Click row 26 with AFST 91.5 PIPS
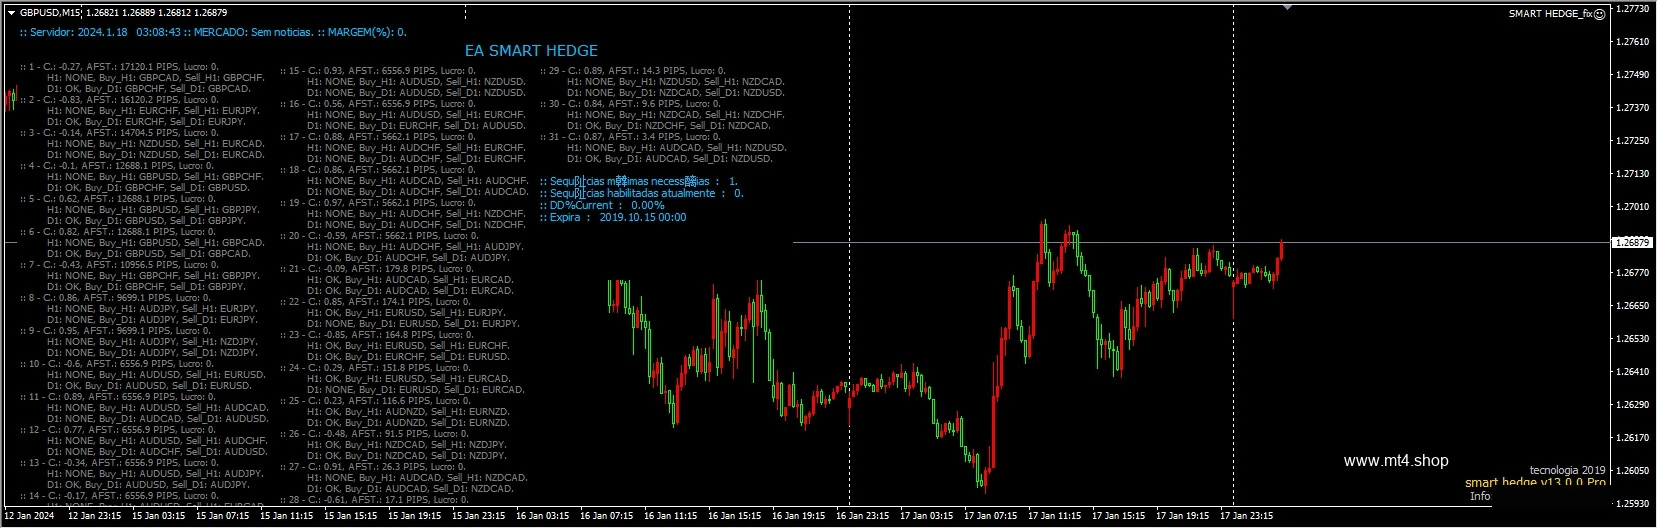The width and height of the screenshot is (1658, 529). tap(374, 434)
